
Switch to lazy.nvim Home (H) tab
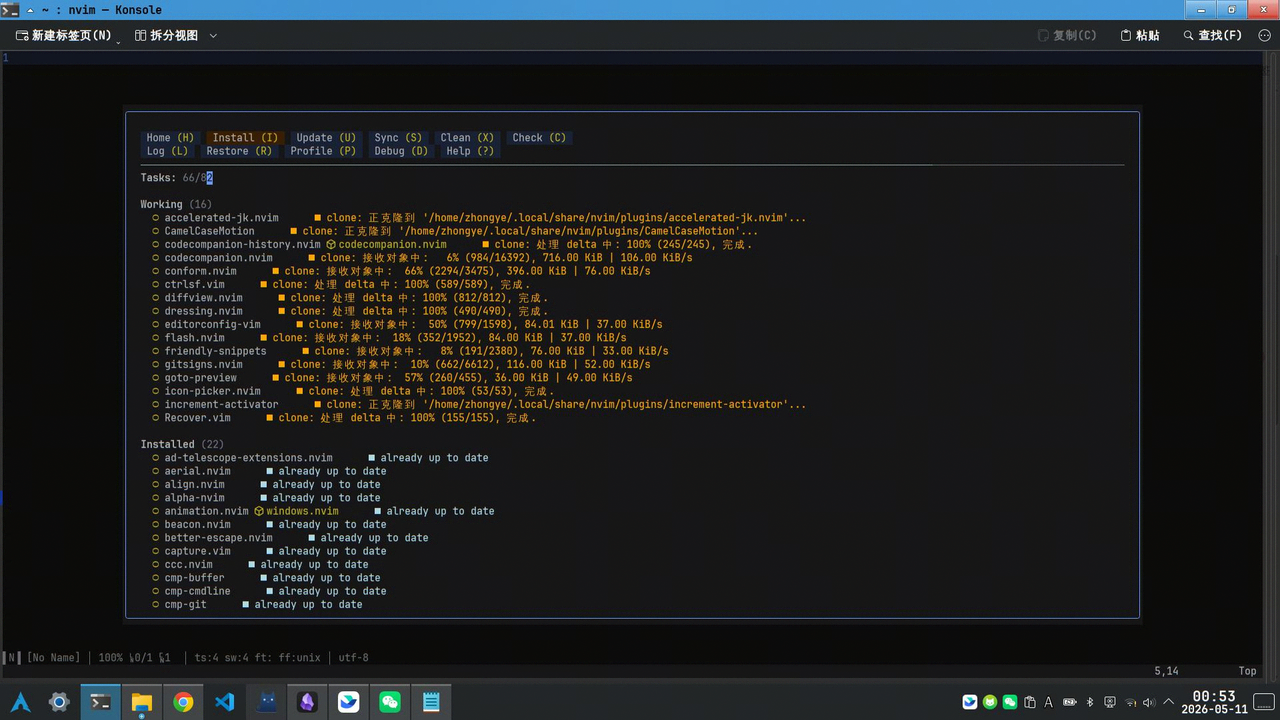[x=170, y=138]
